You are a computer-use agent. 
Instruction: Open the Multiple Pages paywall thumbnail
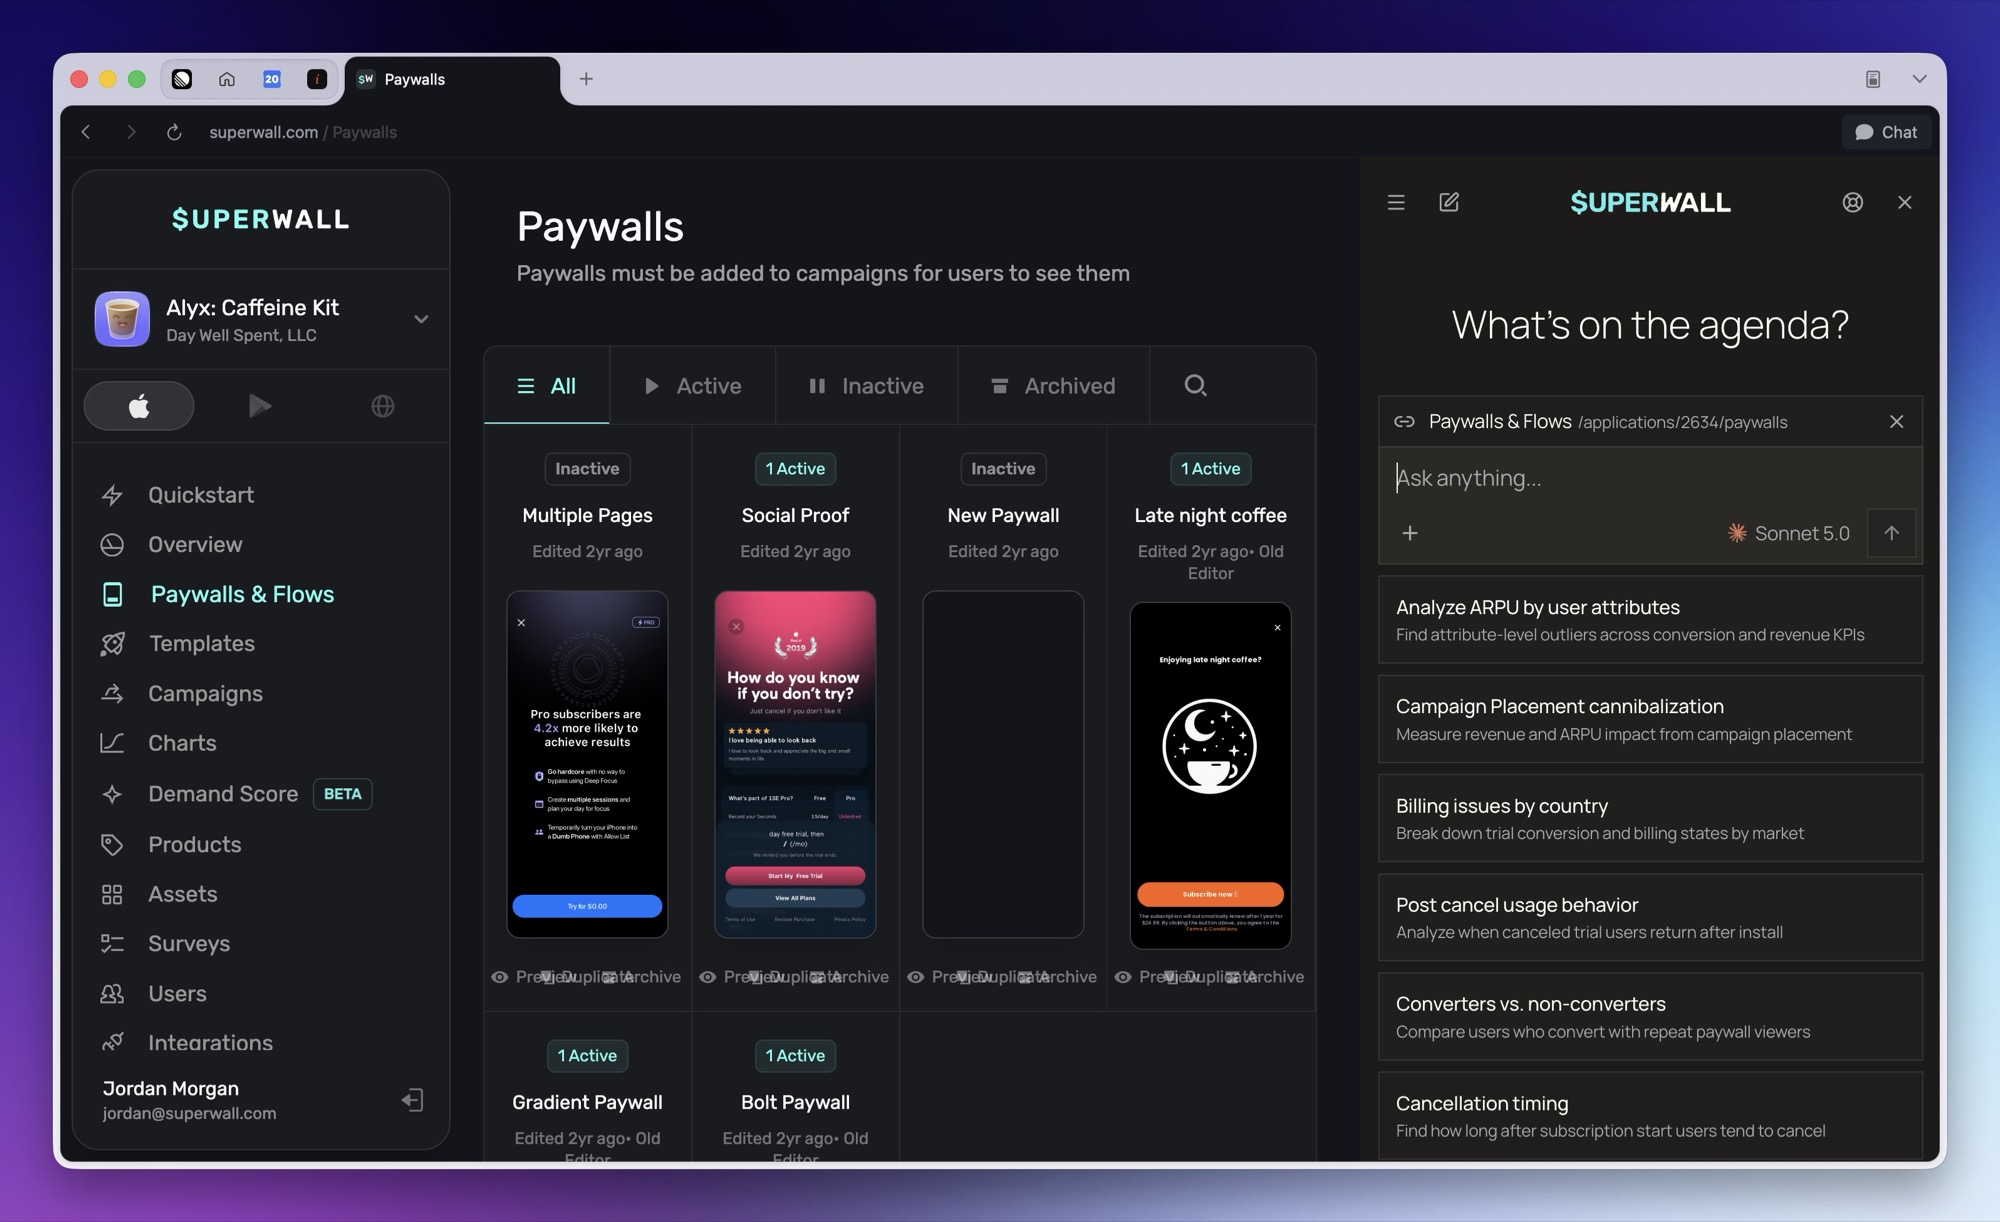coord(587,764)
